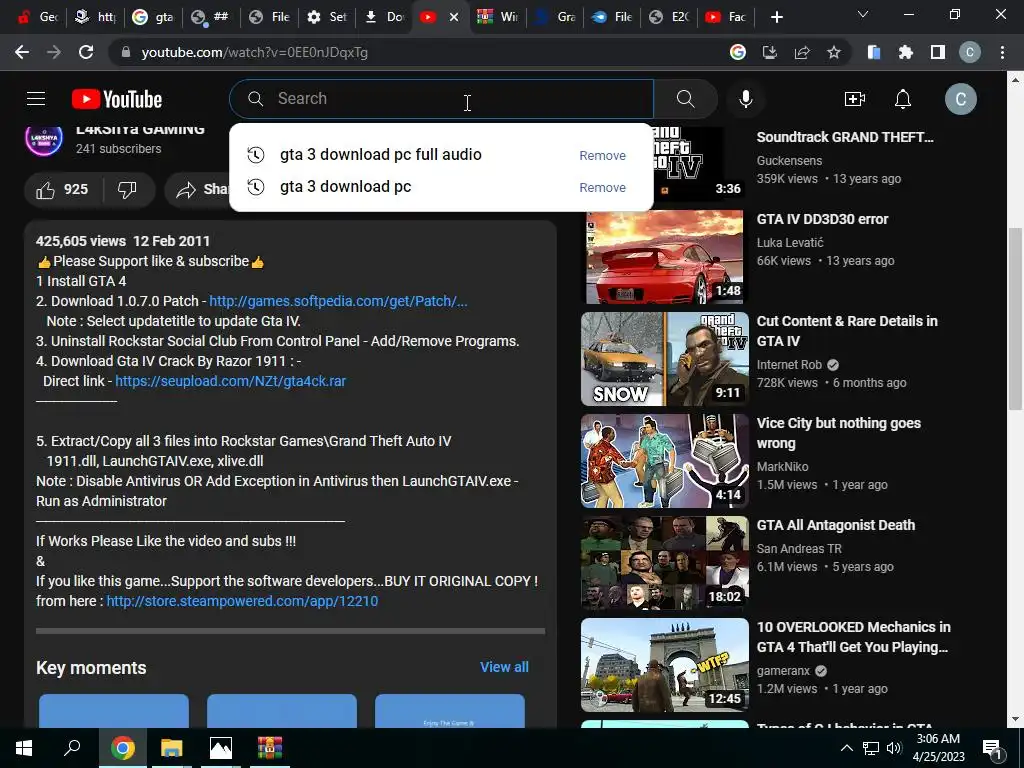Switch to the 'Wi' WinRAR tab
The height and width of the screenshot is (768, 1024).
(x=498, y=17)
